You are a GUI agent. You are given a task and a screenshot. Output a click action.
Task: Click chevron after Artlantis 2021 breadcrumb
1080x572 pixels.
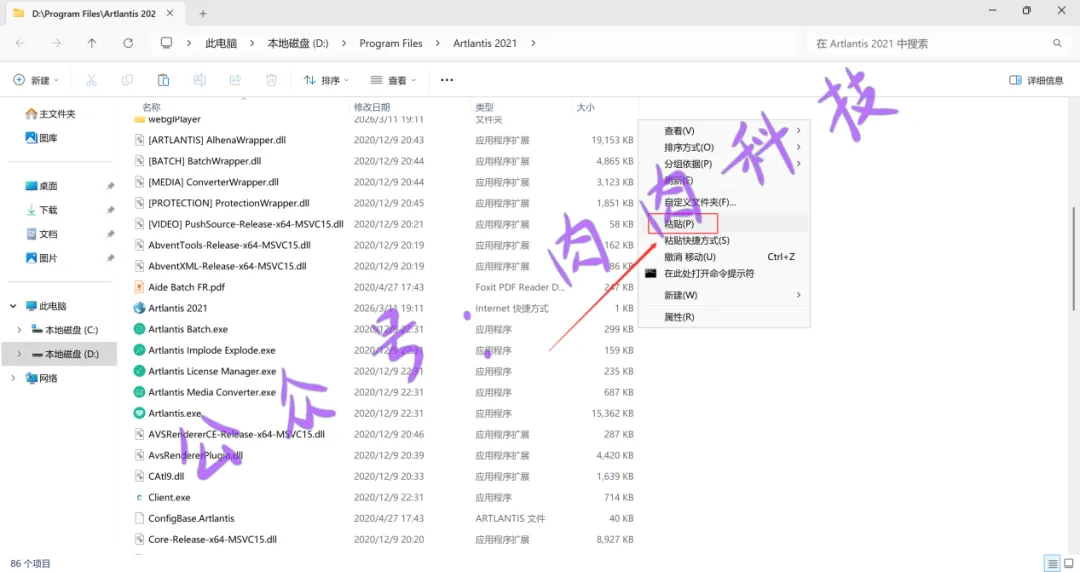pos(533,43)
